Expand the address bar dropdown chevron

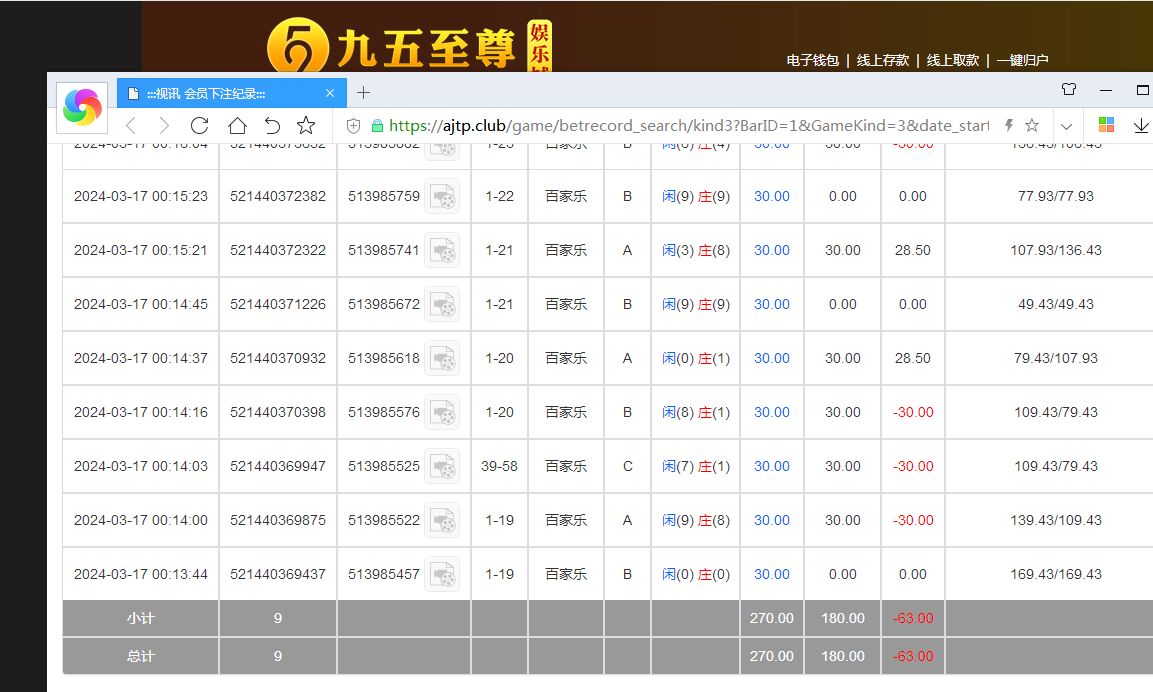1067,126
